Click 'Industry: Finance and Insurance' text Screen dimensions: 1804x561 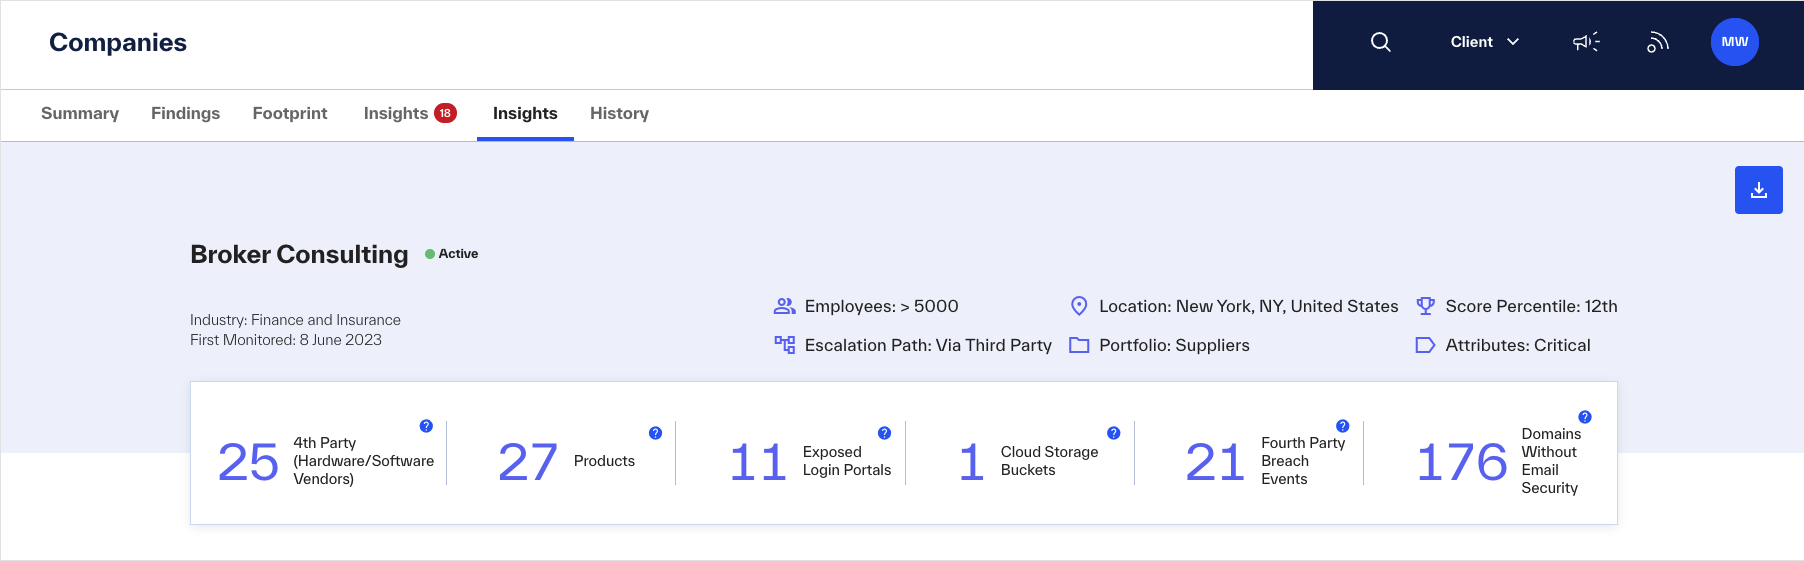coord(295,320)
